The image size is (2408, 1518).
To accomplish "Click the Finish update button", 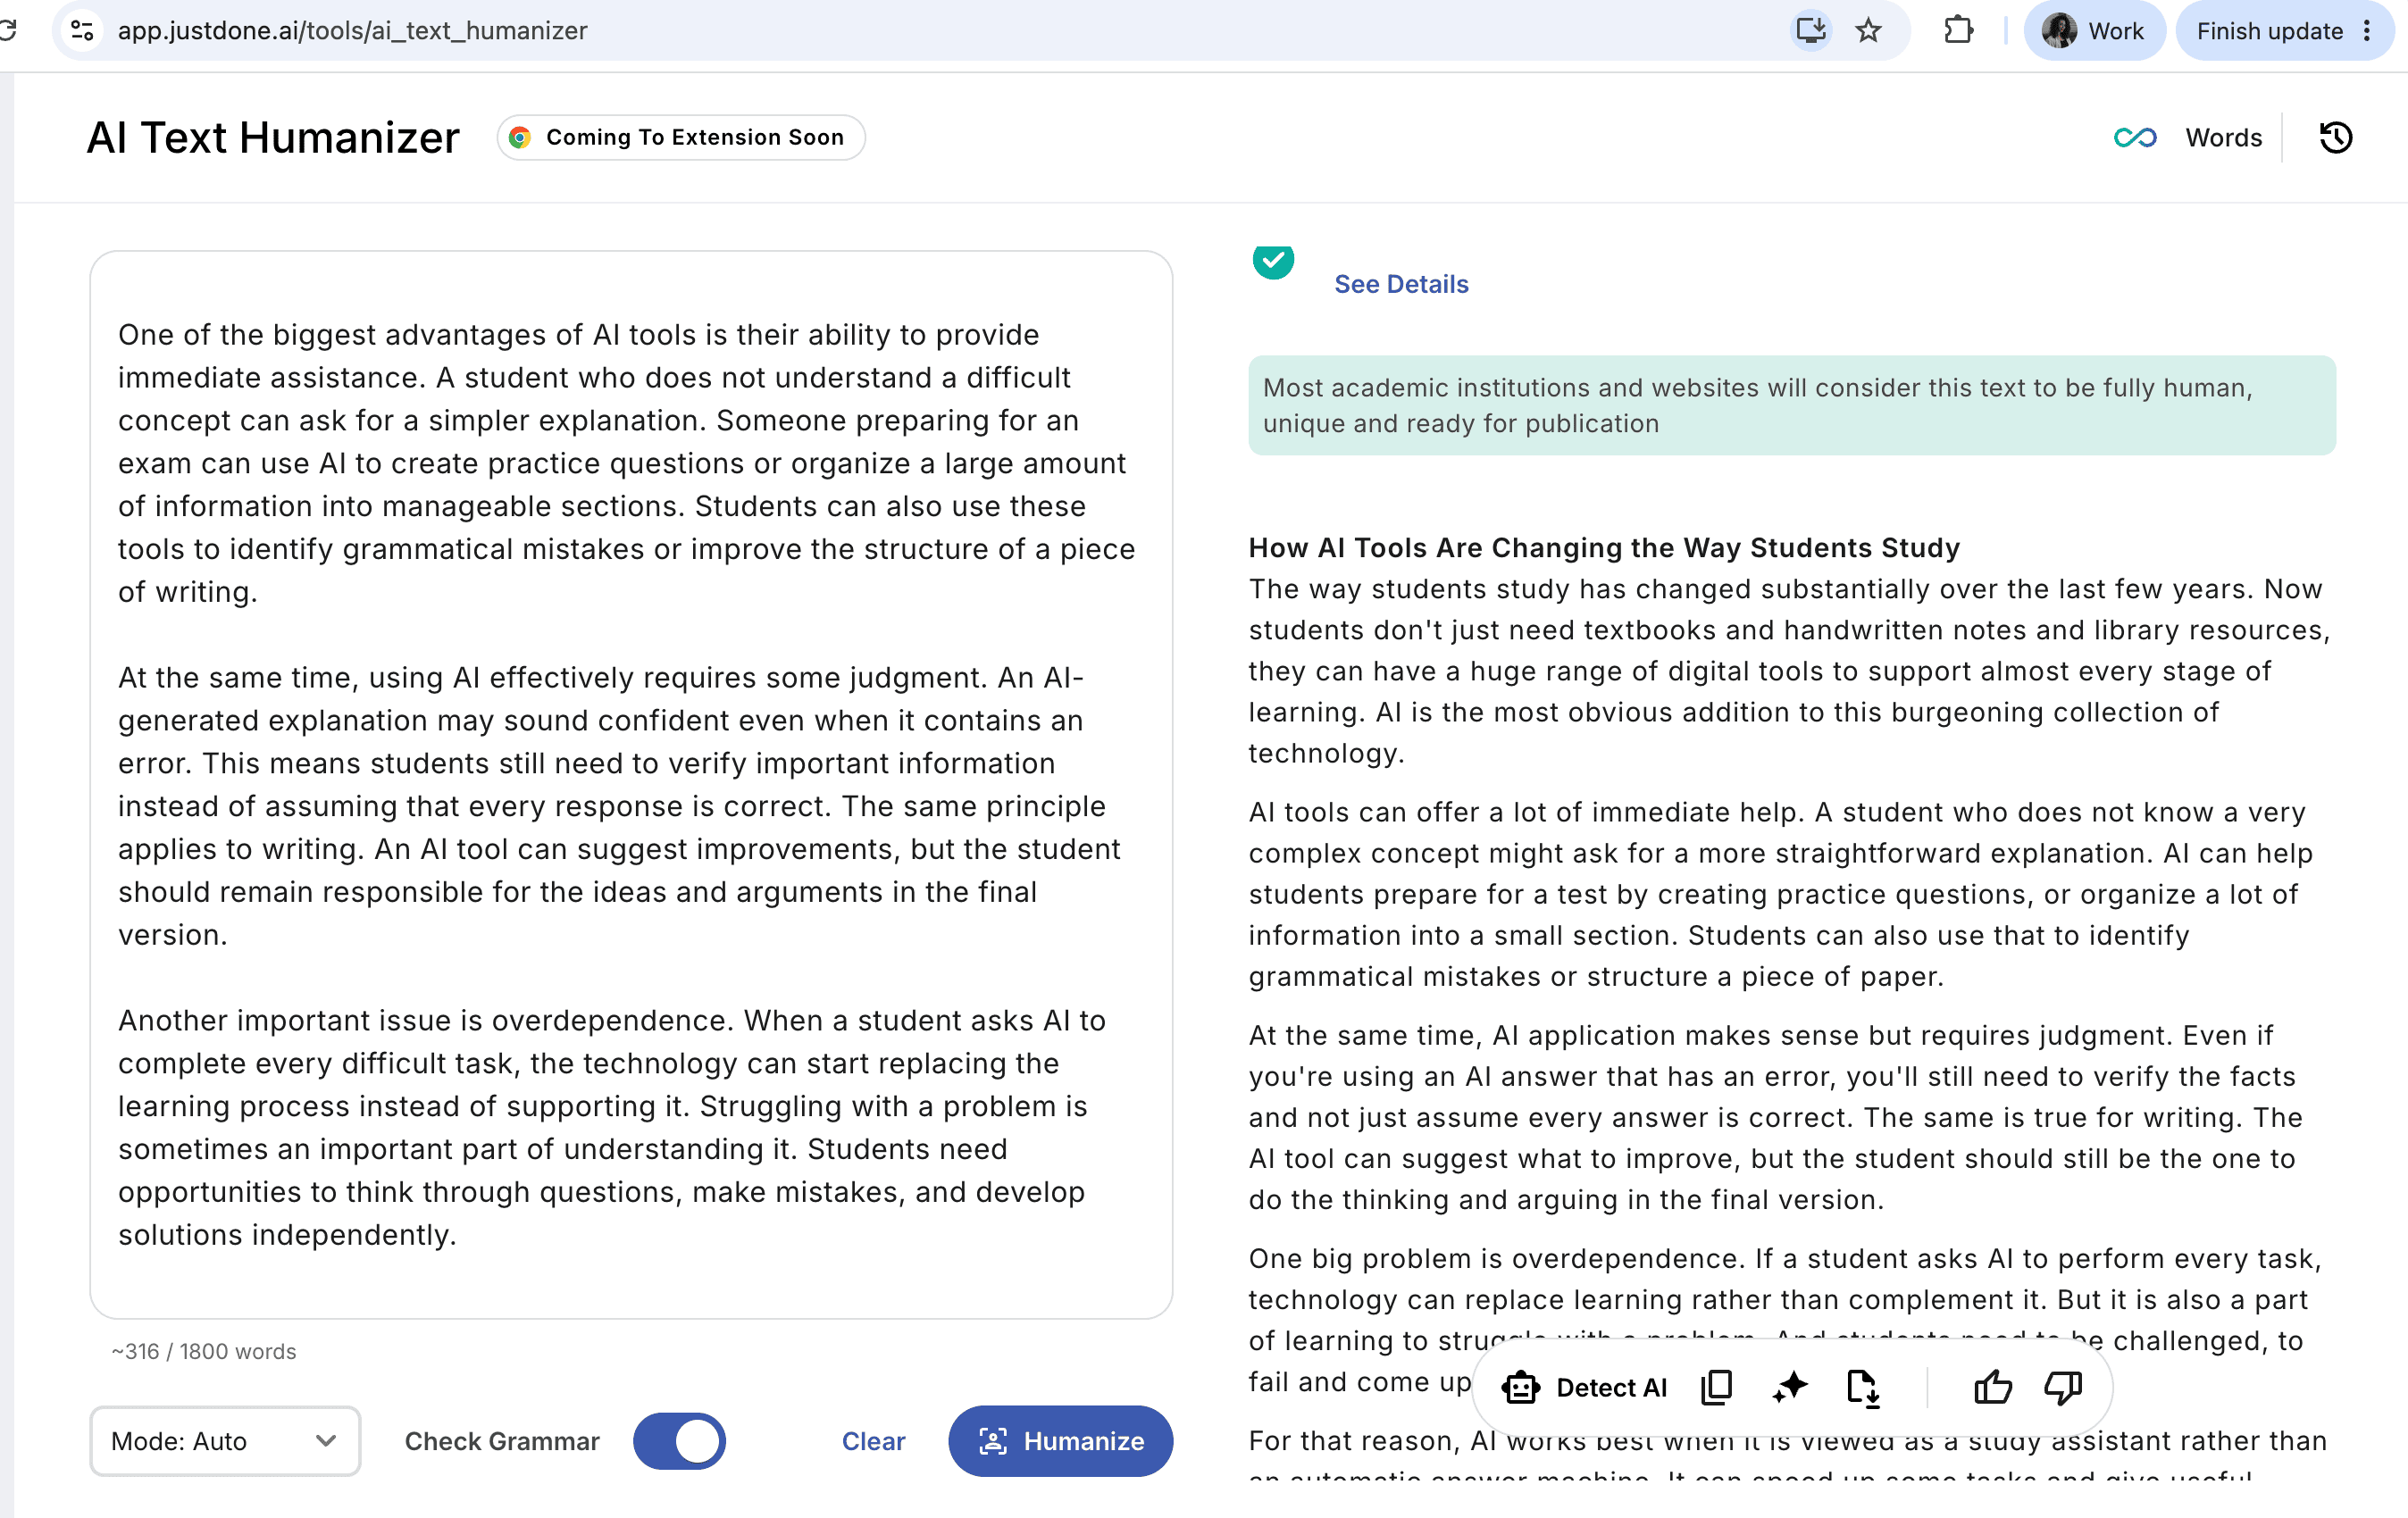I will pyautogui.click(x=2284, y=31).
